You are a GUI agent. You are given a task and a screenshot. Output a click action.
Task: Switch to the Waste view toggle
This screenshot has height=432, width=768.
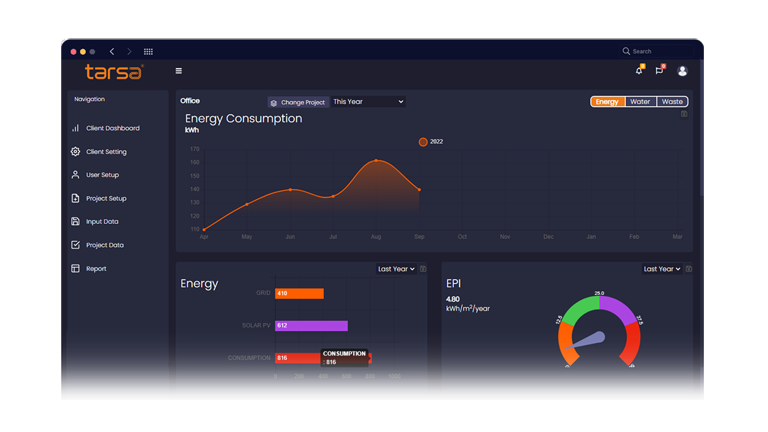click(x=672, y=102)
